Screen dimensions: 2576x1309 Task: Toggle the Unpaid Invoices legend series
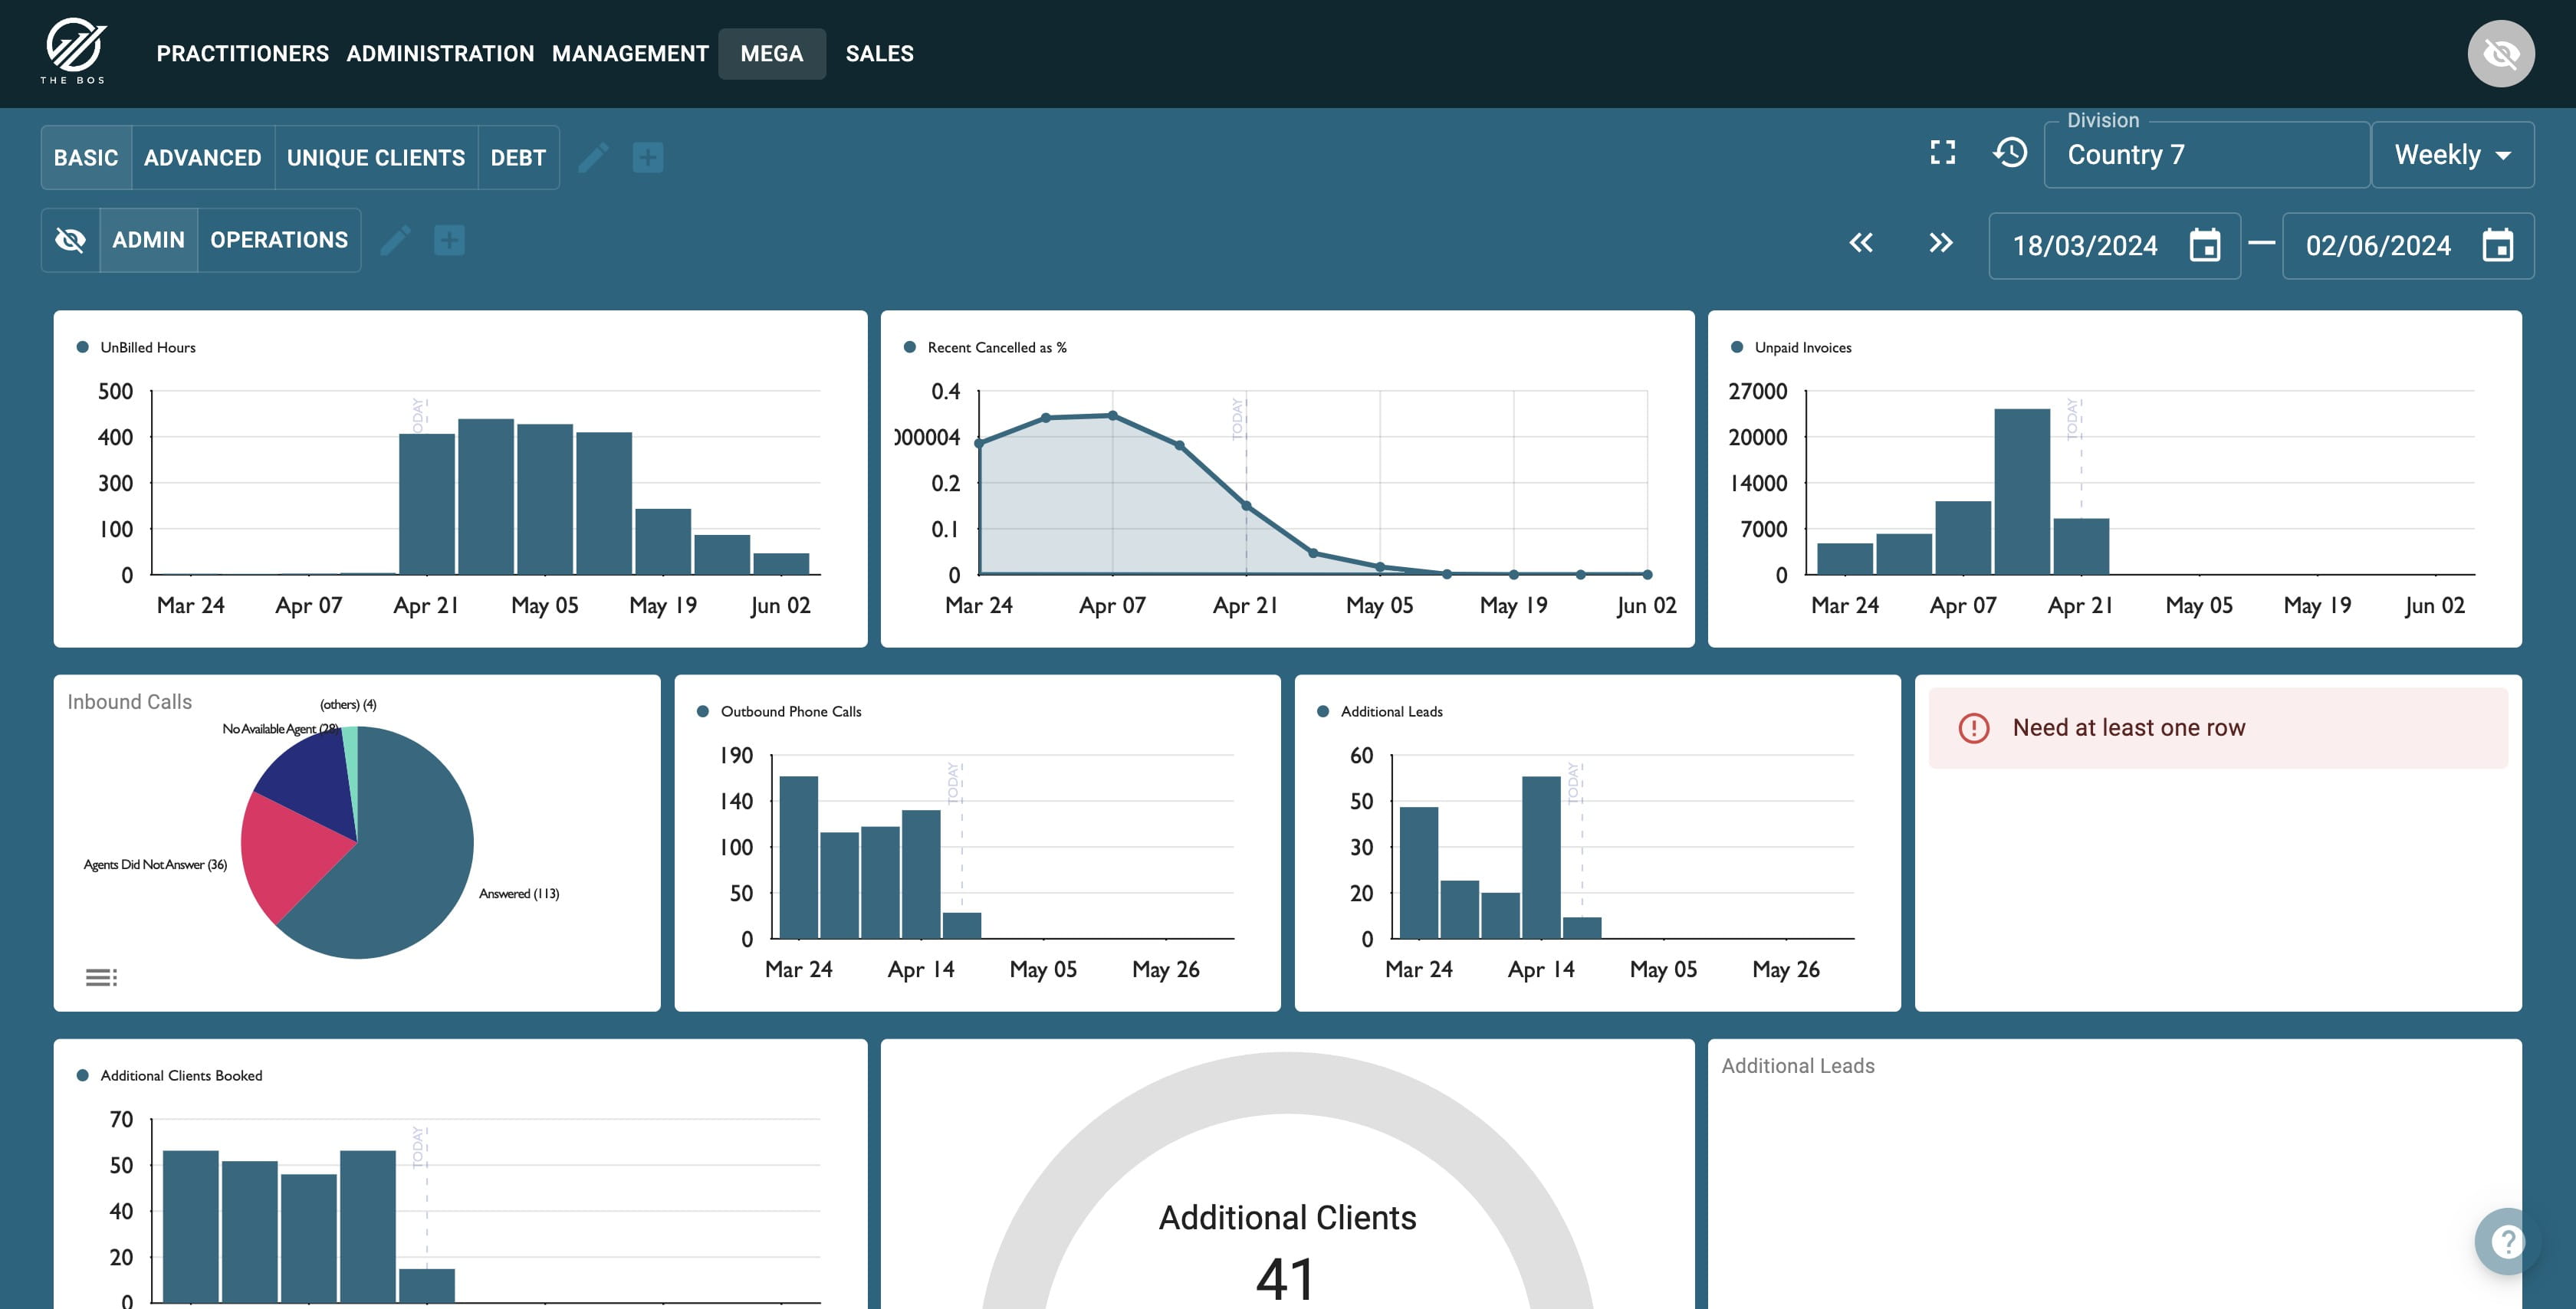pos(1791,347)
